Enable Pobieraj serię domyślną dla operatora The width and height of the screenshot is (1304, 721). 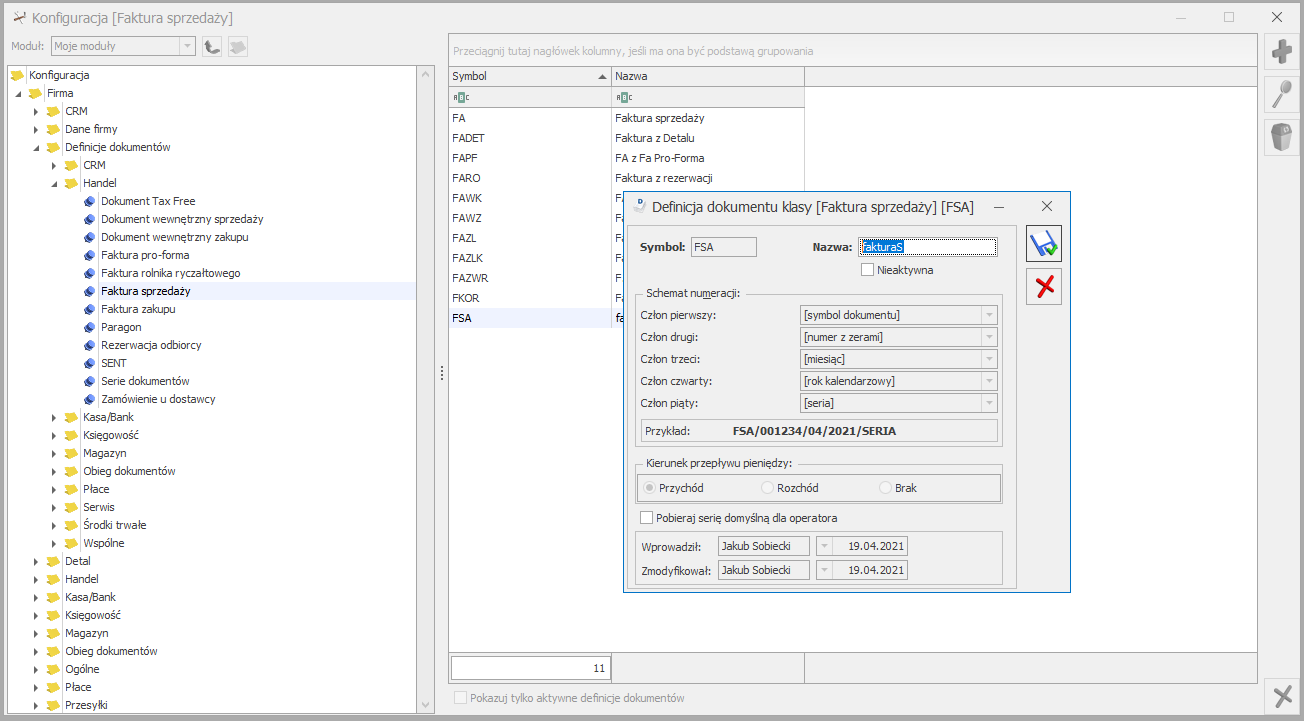point(645,518)
